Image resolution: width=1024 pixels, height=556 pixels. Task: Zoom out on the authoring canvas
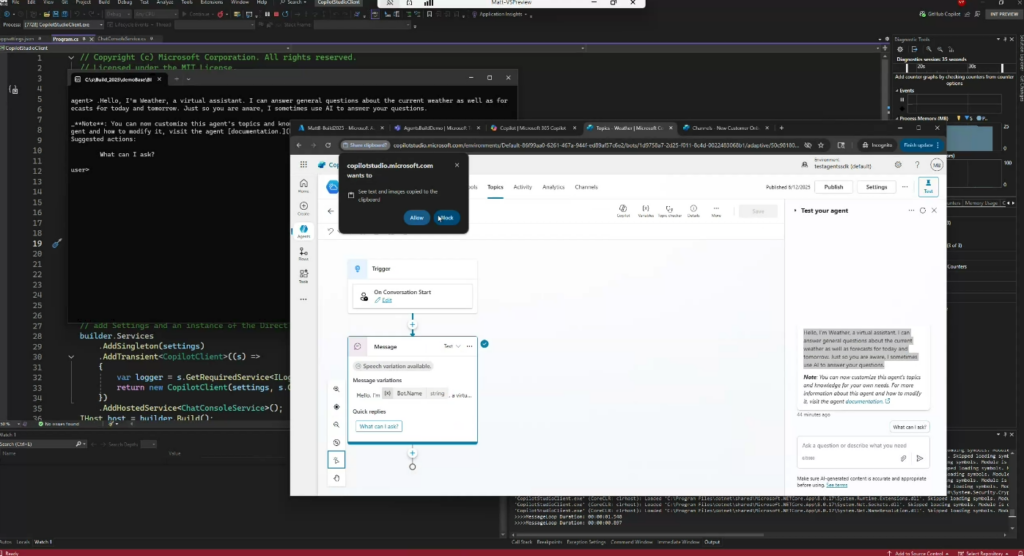[336, 425]
